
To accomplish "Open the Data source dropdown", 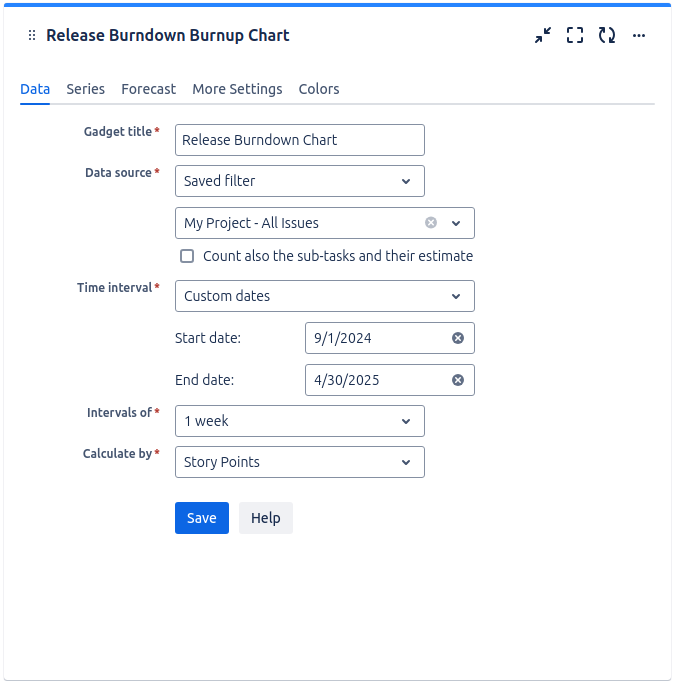I will (299, 181).
